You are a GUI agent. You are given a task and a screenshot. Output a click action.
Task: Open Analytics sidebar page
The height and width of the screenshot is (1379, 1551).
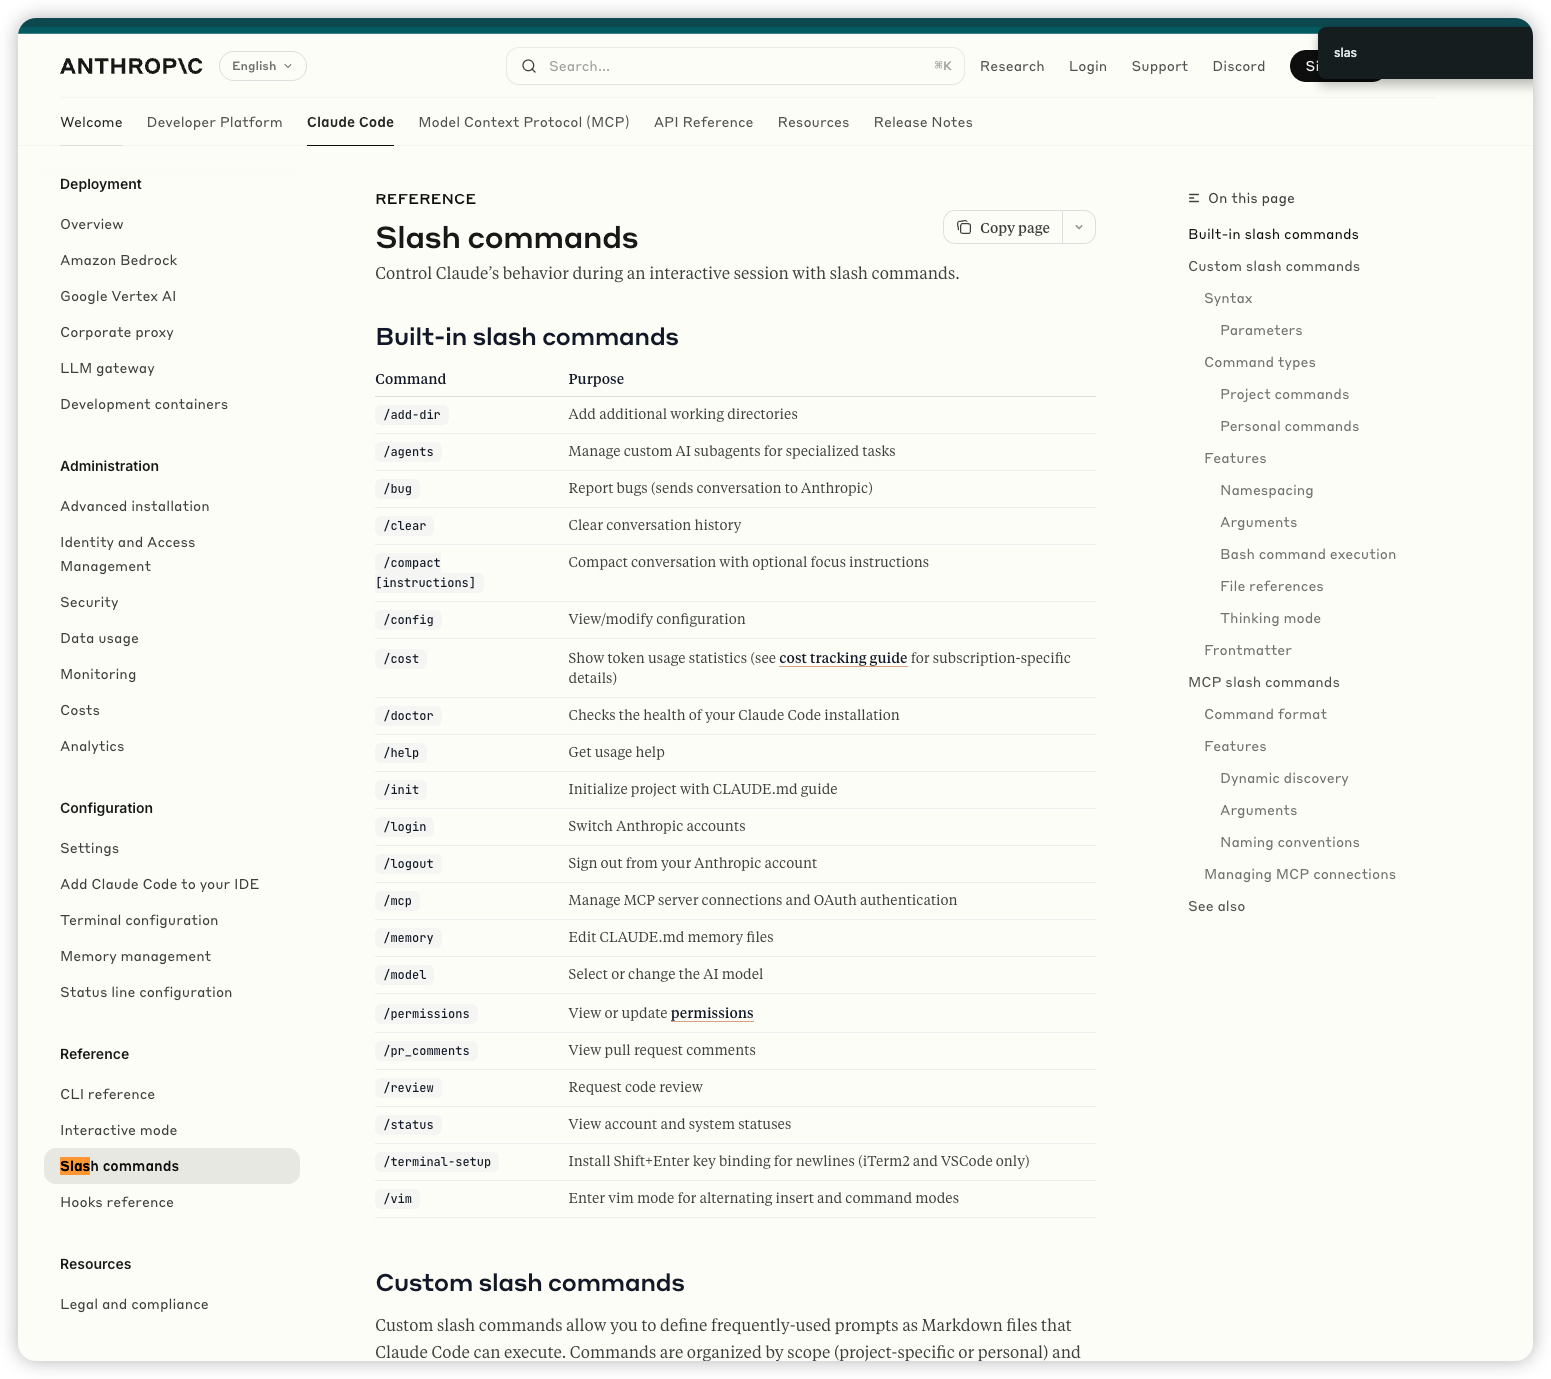[x=92, y=746]
